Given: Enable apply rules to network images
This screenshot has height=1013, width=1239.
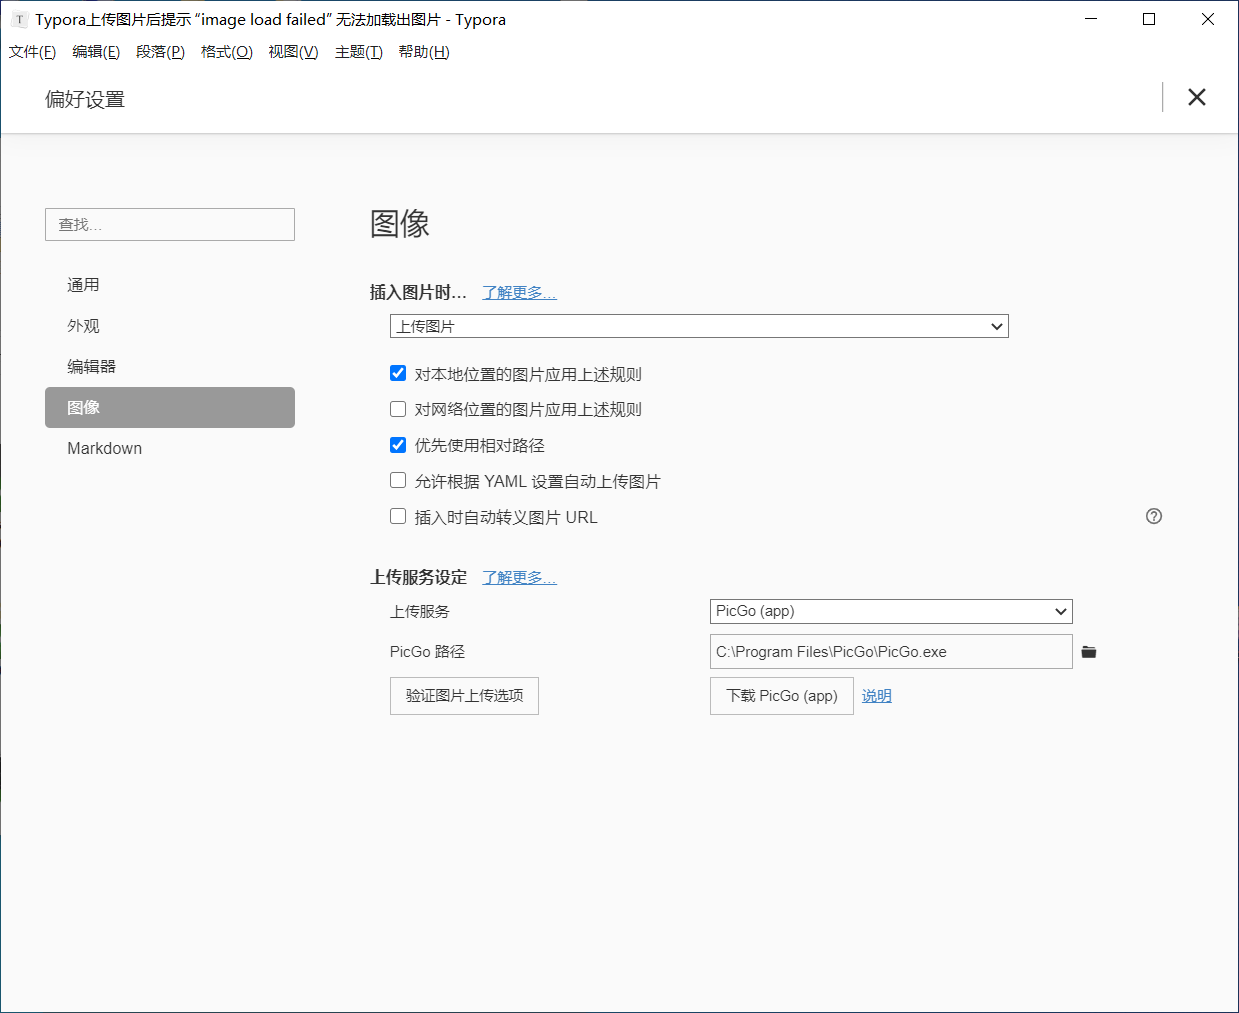Looking at the screenshot, I should pos(398,409).
